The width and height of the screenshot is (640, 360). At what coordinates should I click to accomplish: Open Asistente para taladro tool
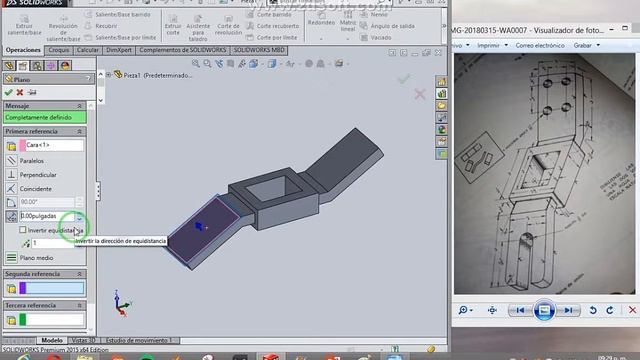(198, 28)
